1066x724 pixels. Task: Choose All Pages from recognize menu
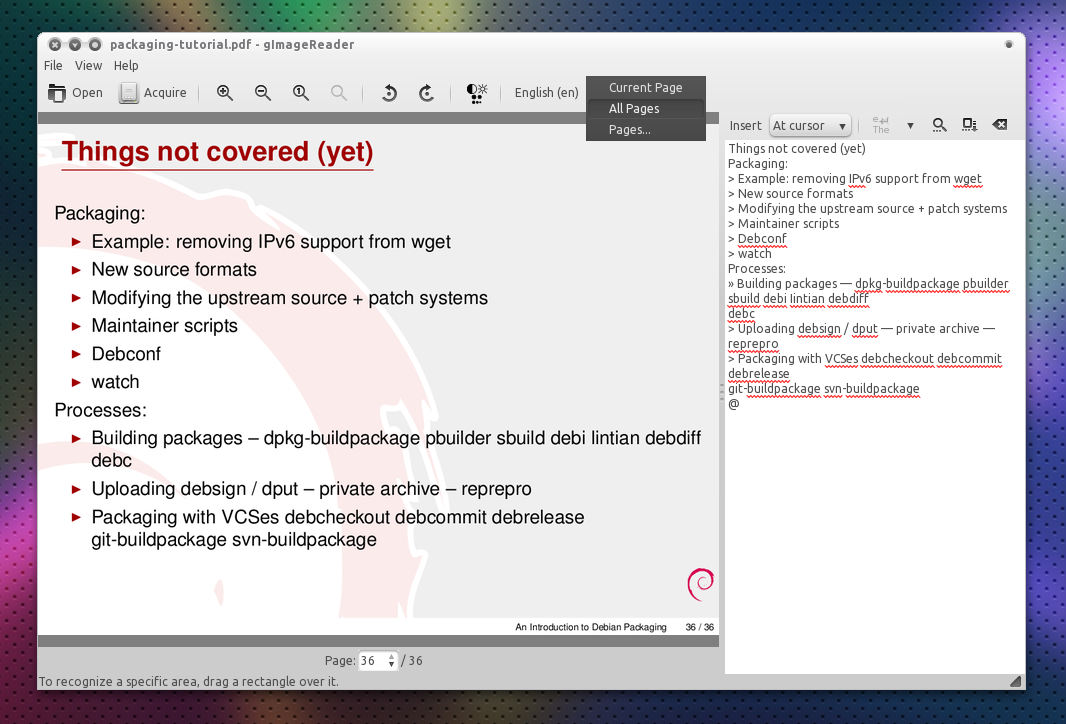(x=645, y=109)
